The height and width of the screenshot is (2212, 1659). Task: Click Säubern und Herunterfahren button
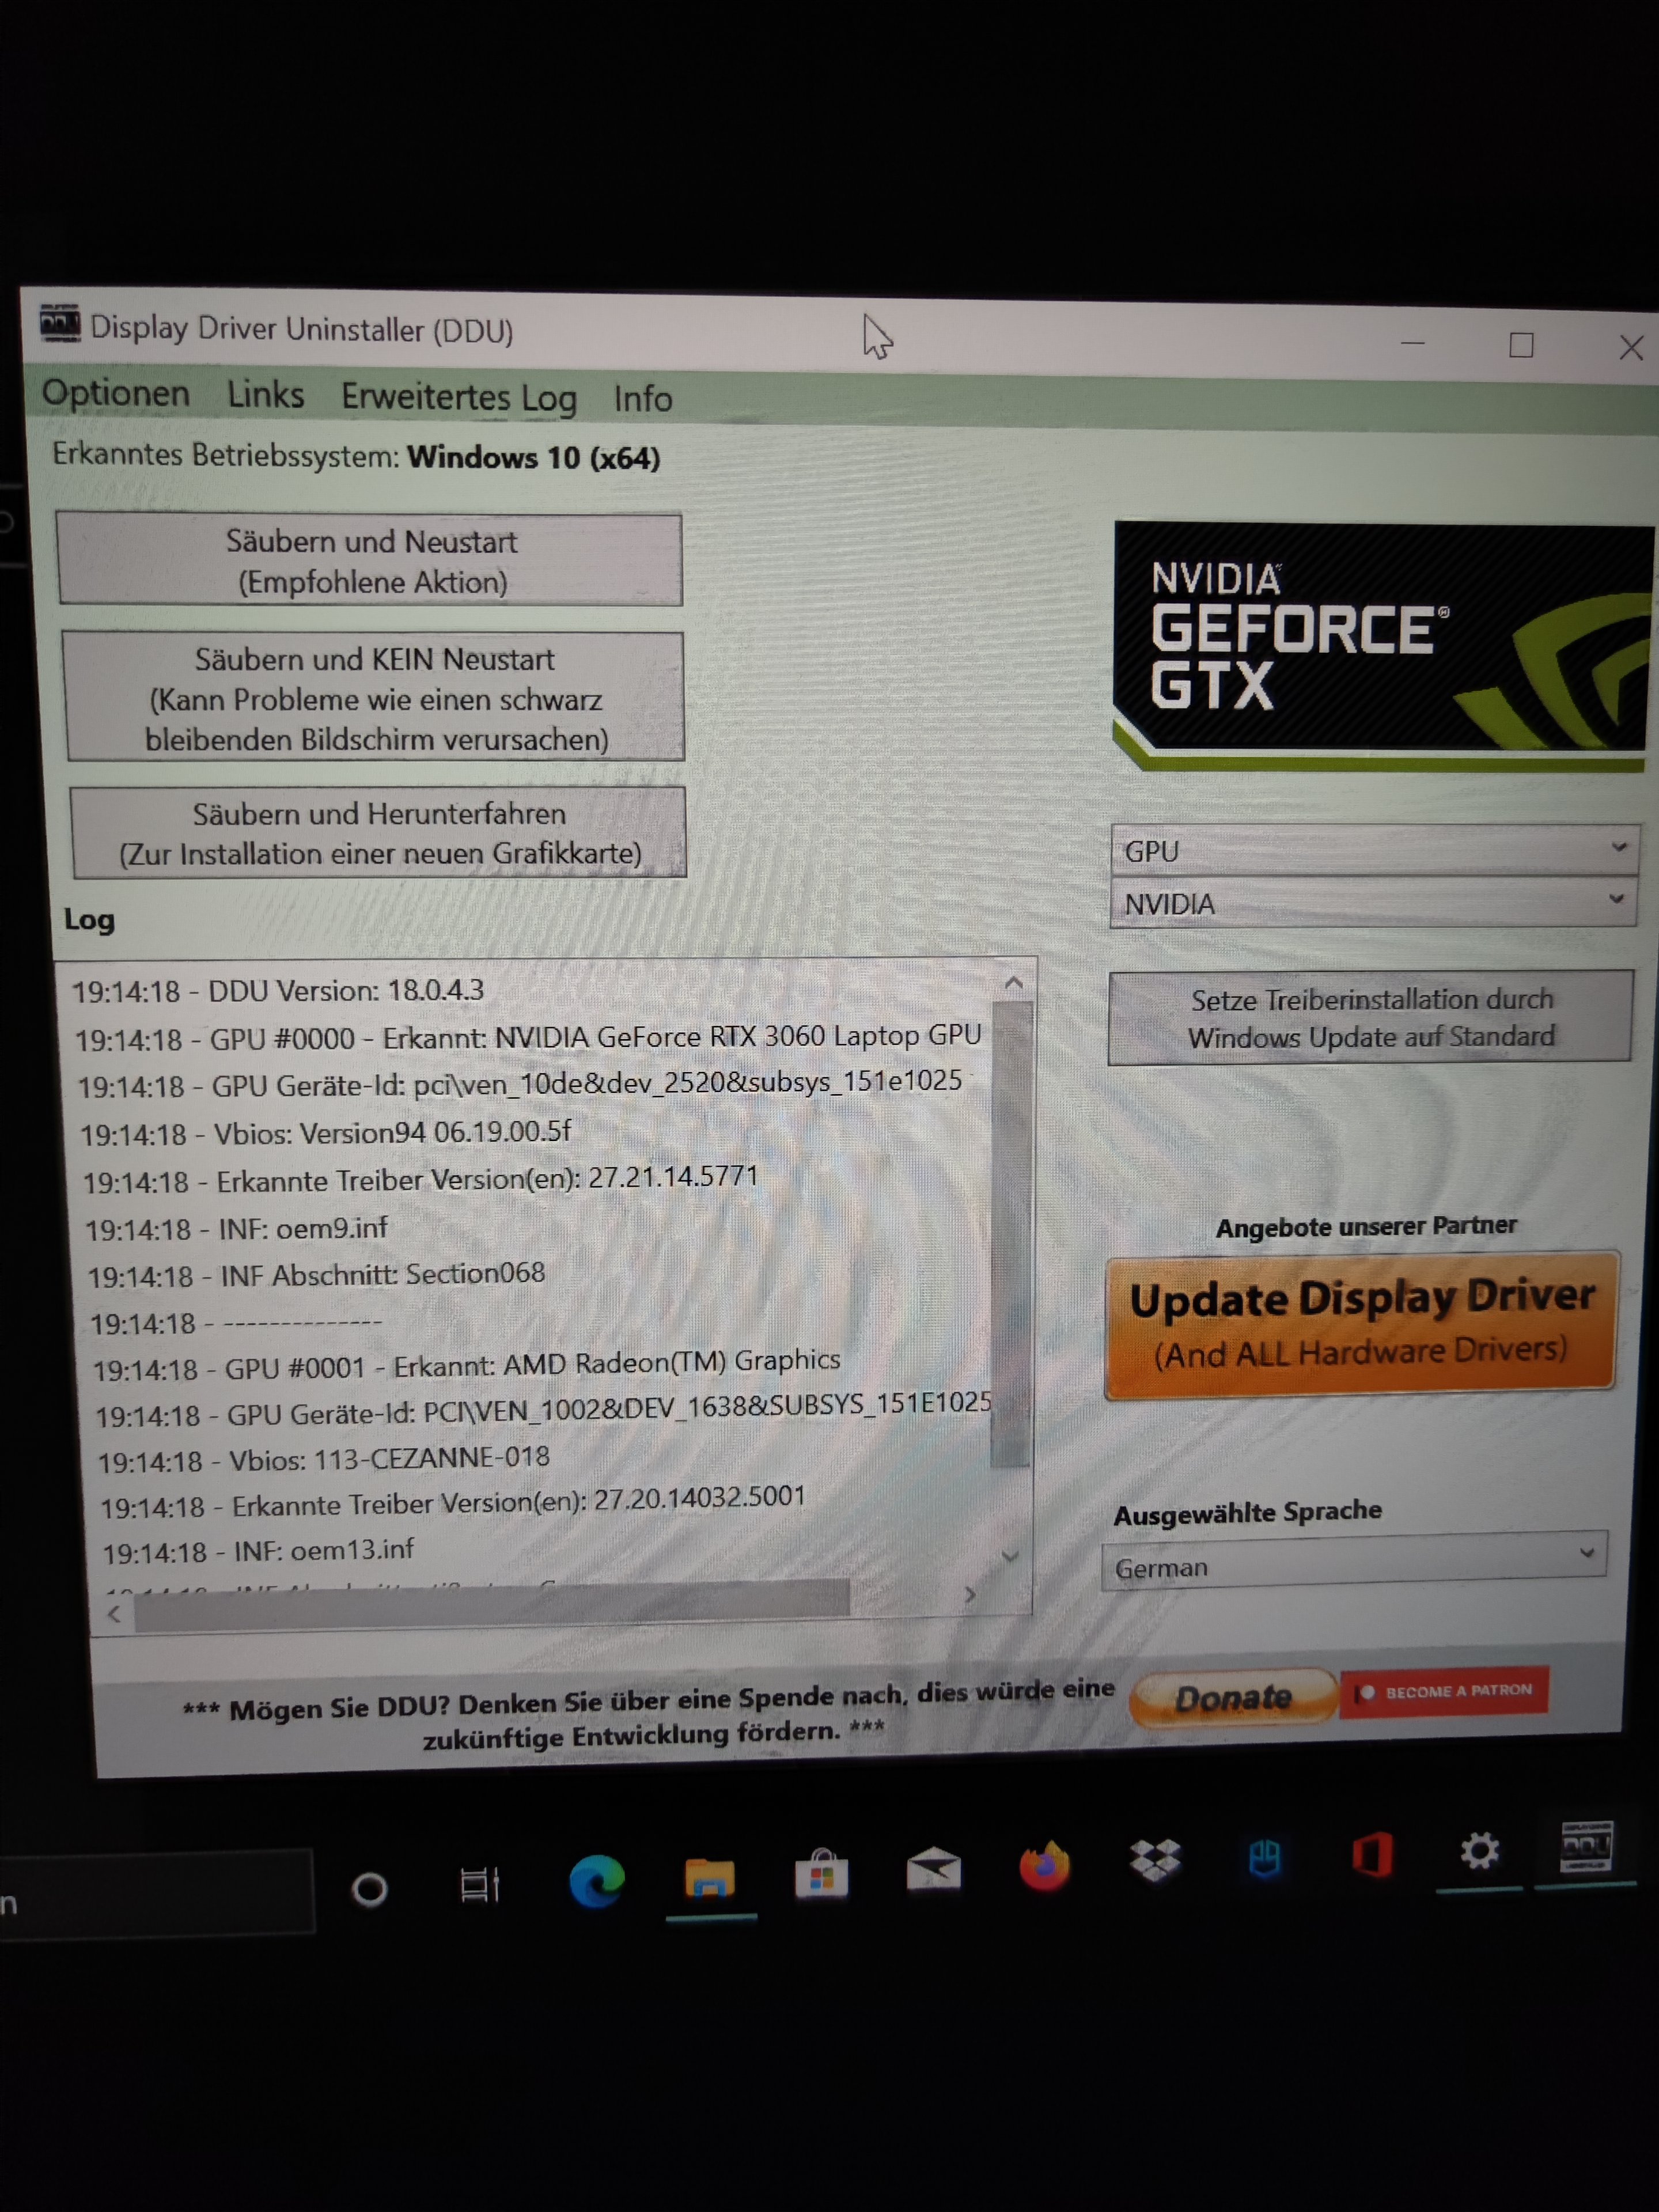click(x=379, y=833)
